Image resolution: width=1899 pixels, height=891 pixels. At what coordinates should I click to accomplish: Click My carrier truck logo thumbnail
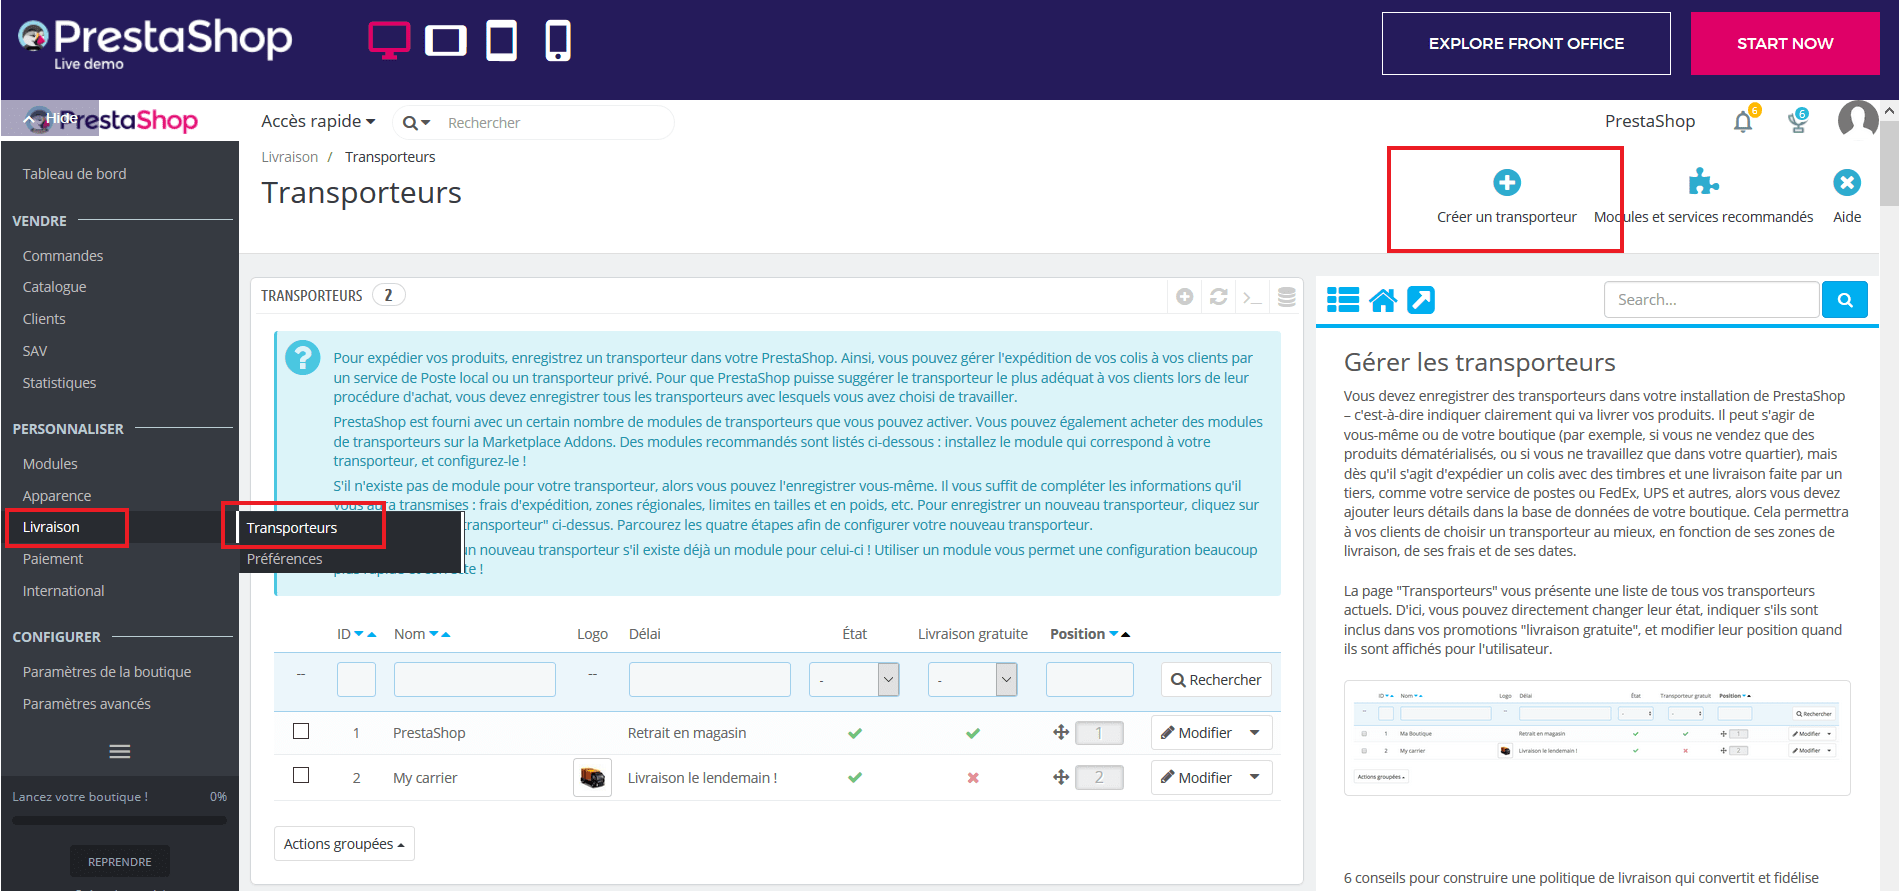click(592, 777)
